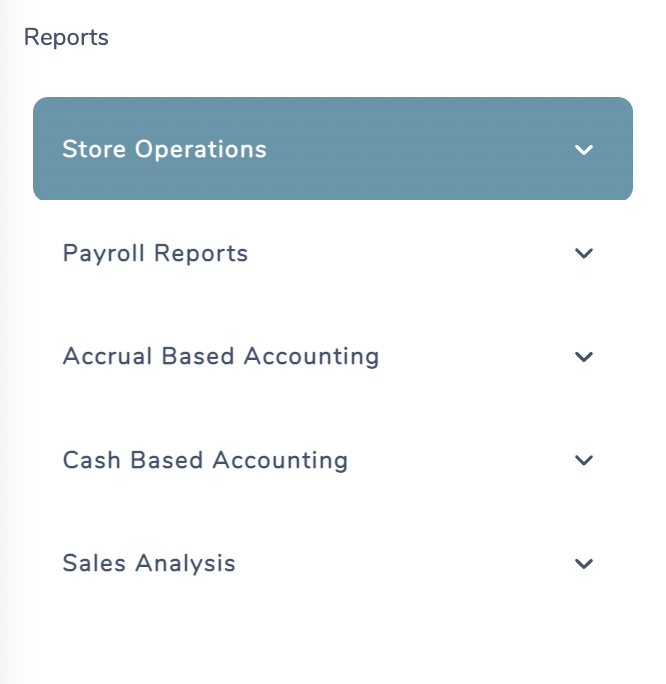Select the Payroll Reports menu label
This screenshot has width=666, height=684.
point(155,254)
